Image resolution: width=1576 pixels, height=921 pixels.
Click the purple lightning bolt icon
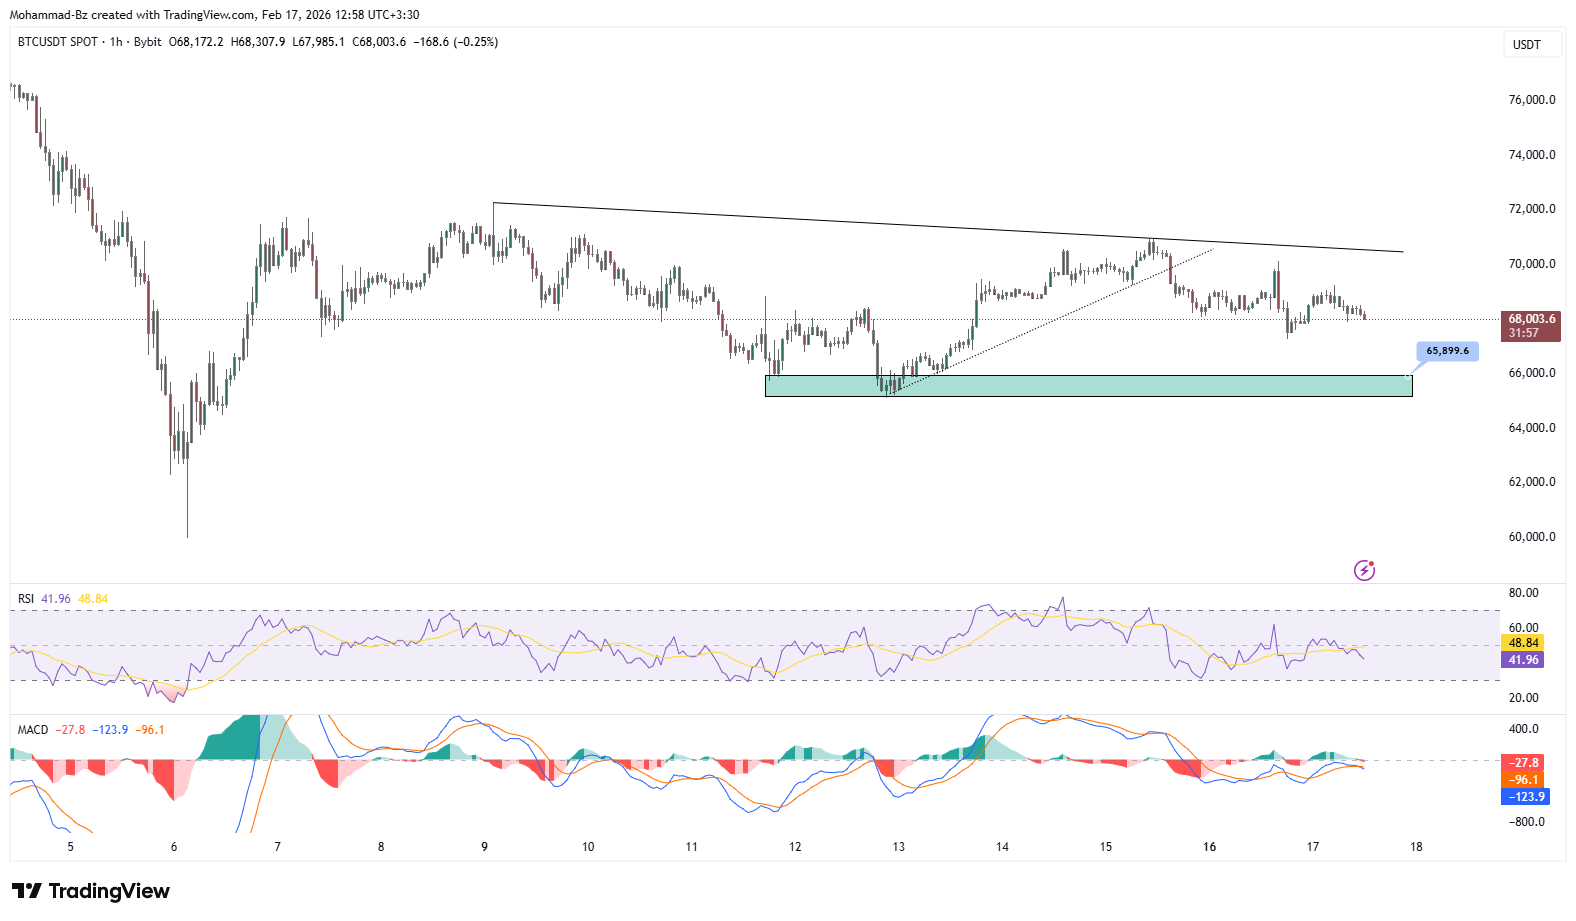[1364, 570]
